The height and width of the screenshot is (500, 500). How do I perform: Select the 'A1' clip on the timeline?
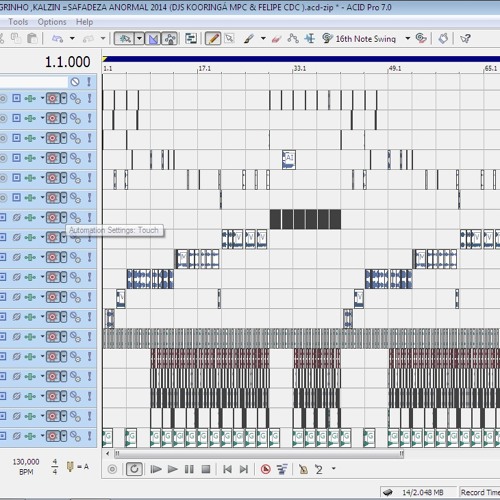[x=289, y=160]
